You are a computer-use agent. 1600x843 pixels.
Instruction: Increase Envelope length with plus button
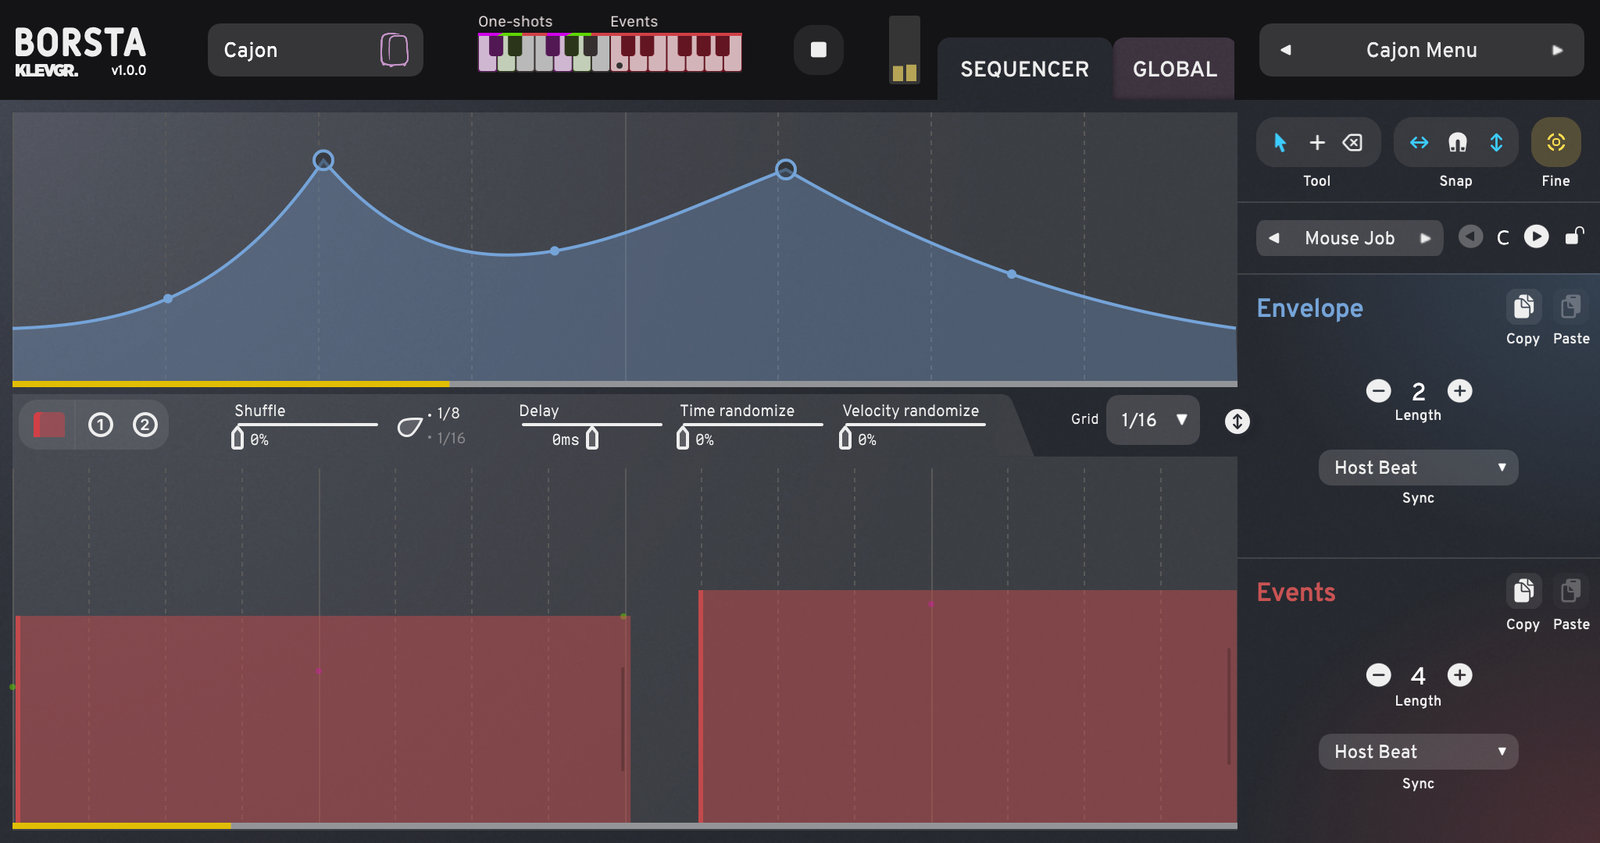pyautogui.click(x=1460, y=391)
